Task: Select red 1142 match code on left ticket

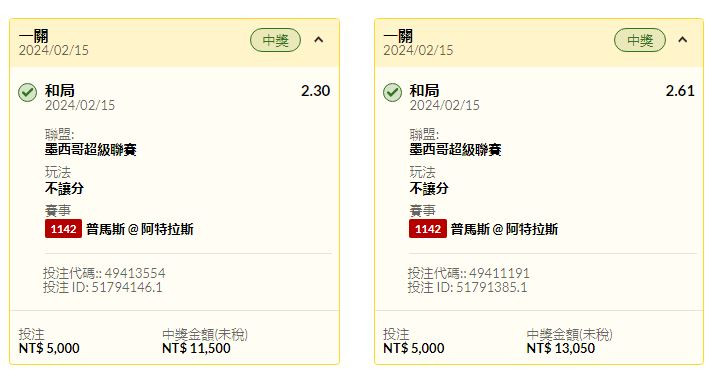Action: click(x=63, y=229)
